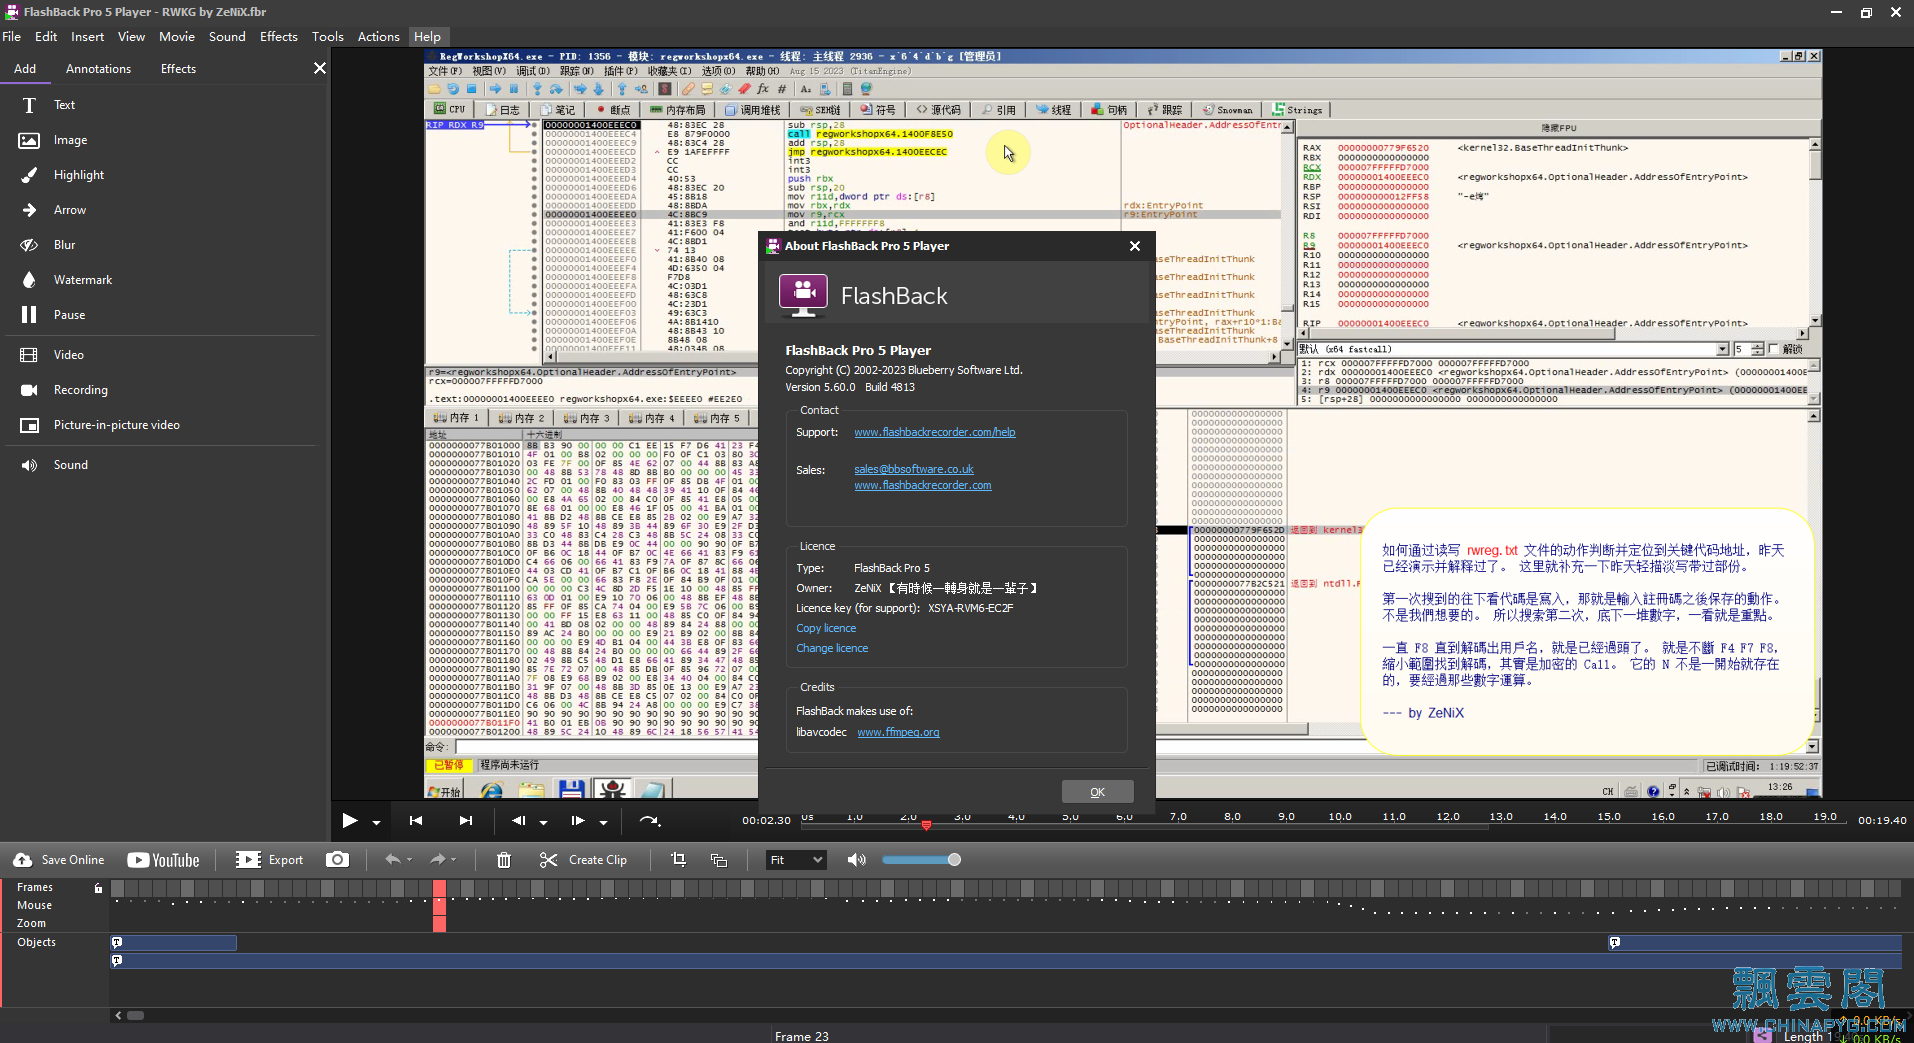Add an Arrow annotation
Screen dimensions: 1914x1043
[53, 210]
